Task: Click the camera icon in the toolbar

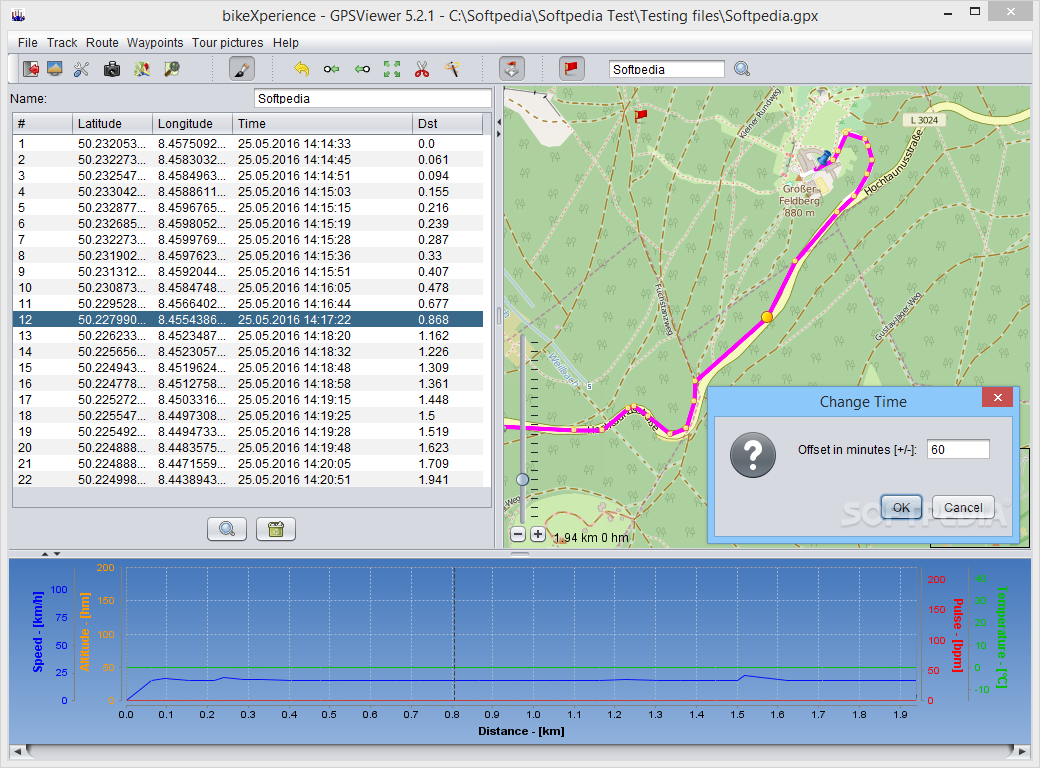Action: 112,69
